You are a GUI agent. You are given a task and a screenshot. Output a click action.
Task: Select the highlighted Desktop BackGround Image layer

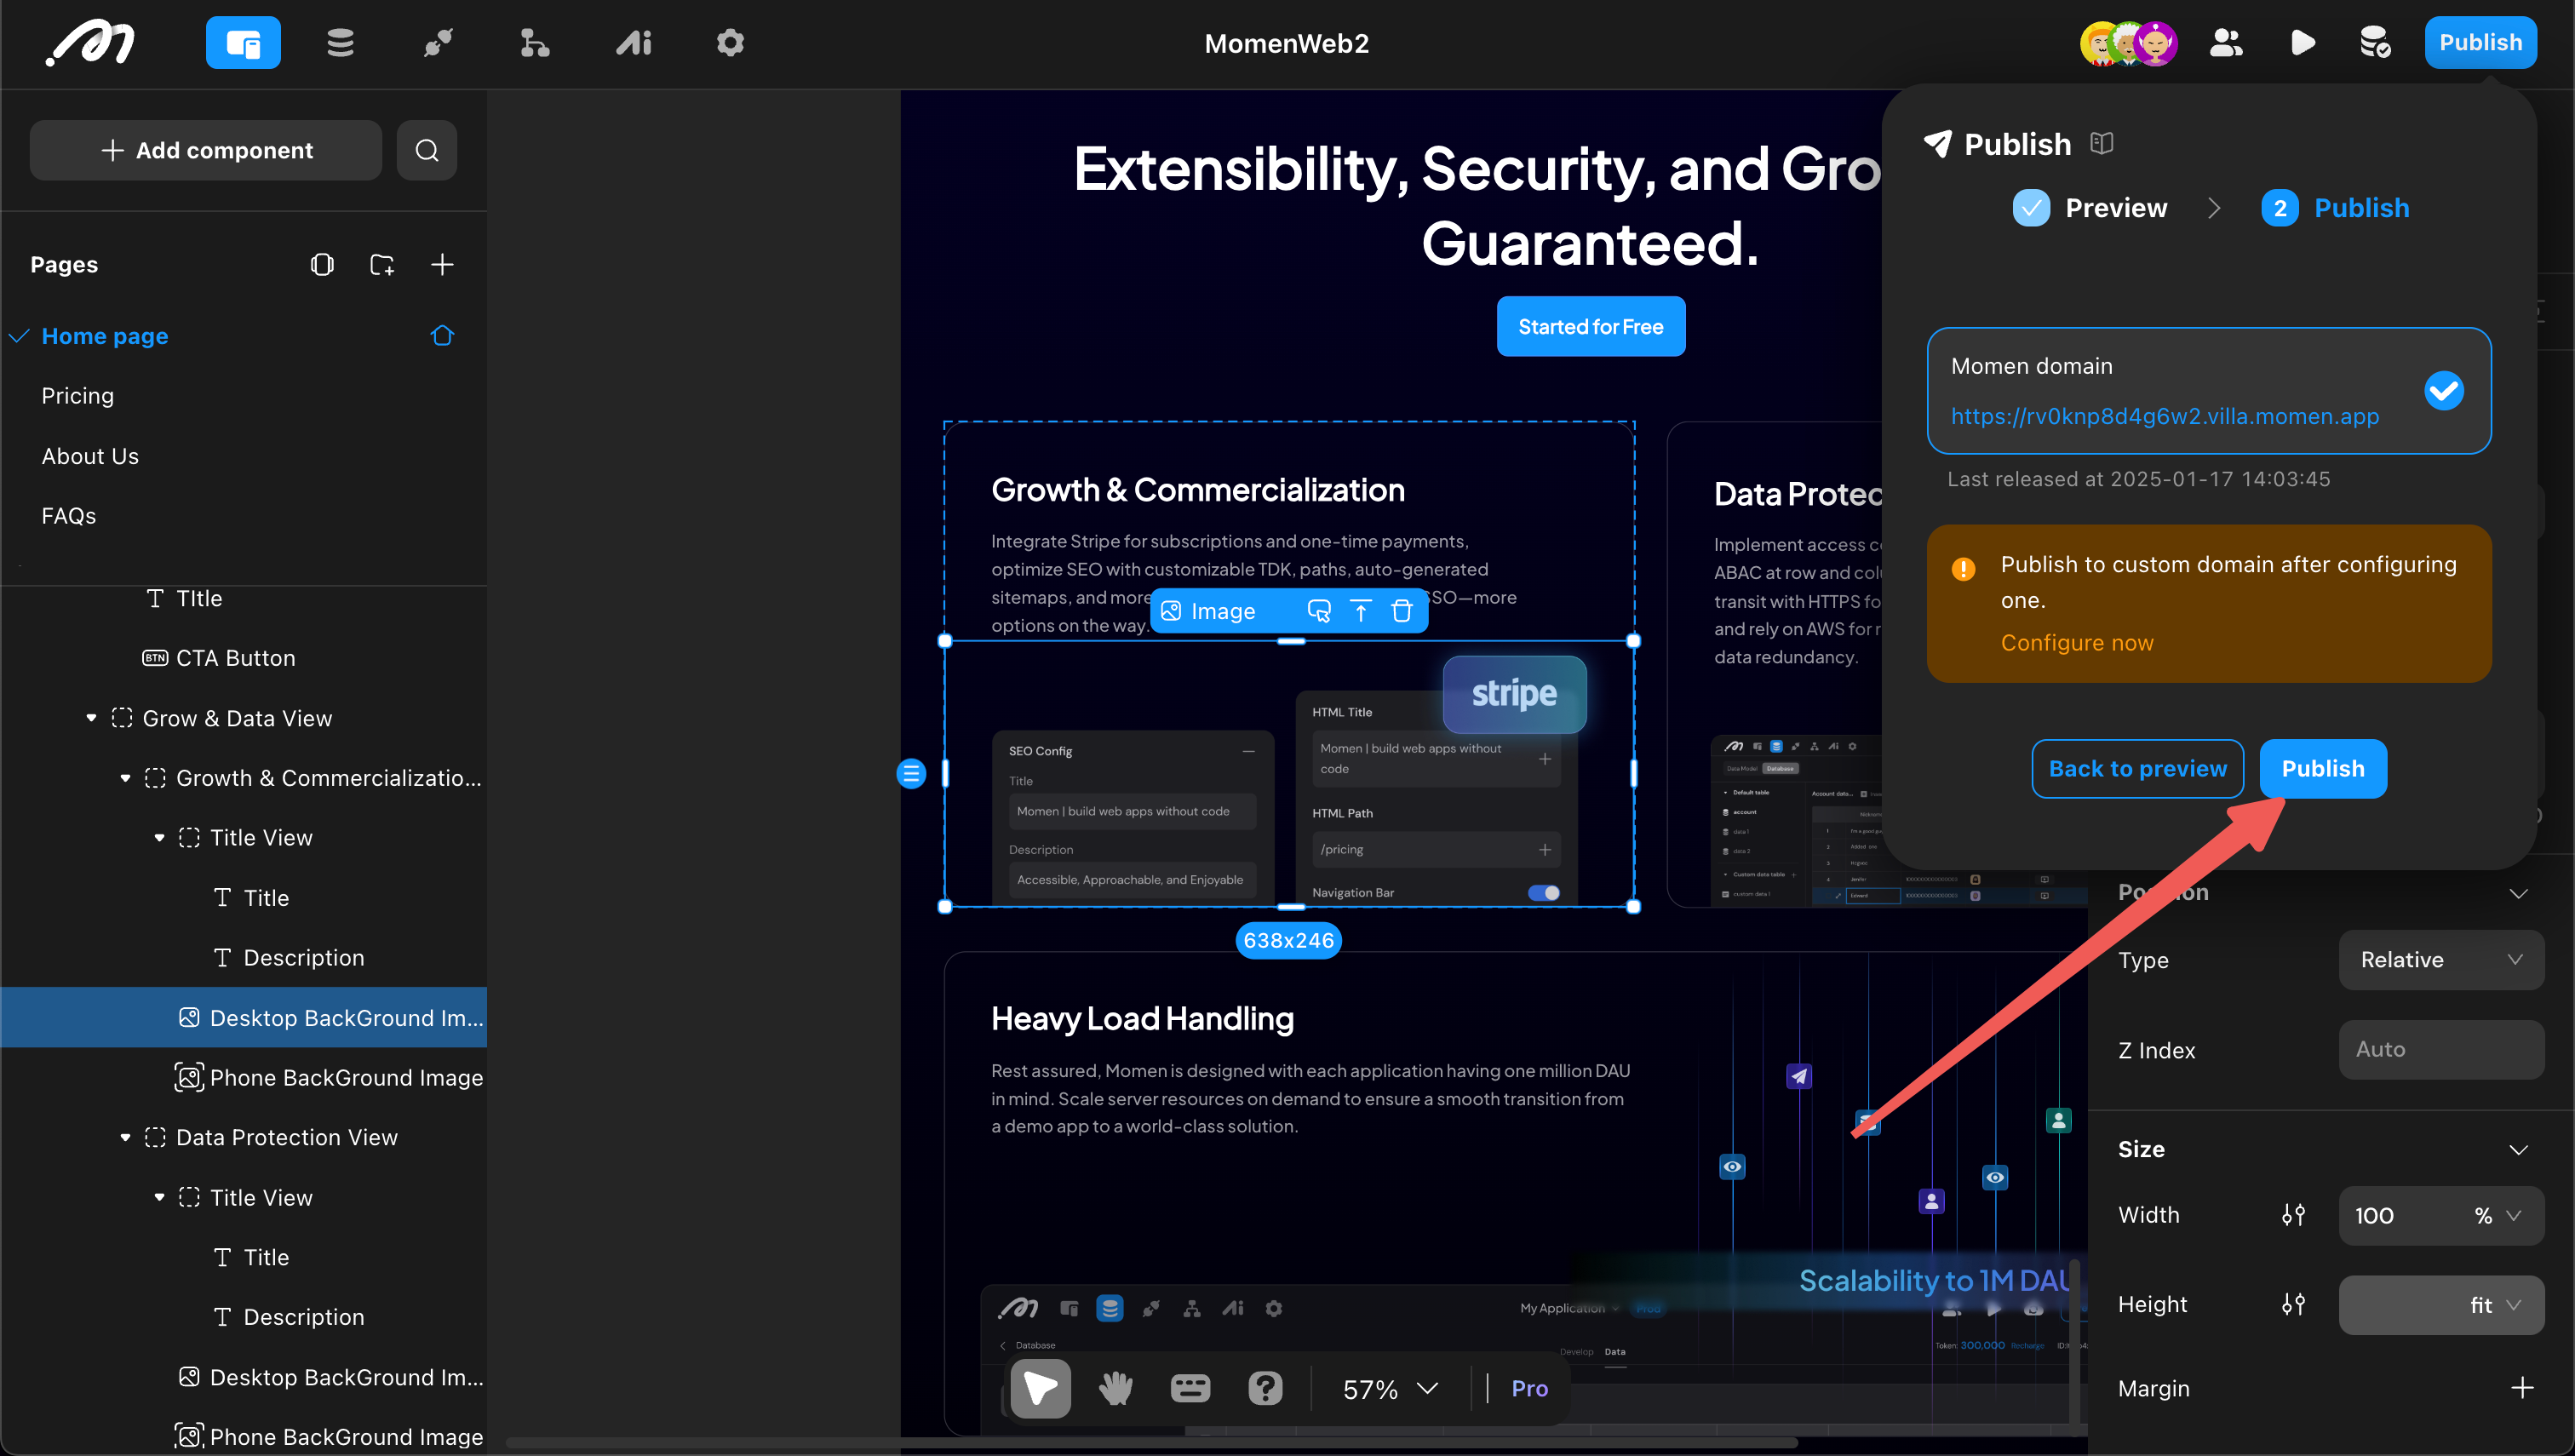pyautogui.click(x=244, y=1017)
